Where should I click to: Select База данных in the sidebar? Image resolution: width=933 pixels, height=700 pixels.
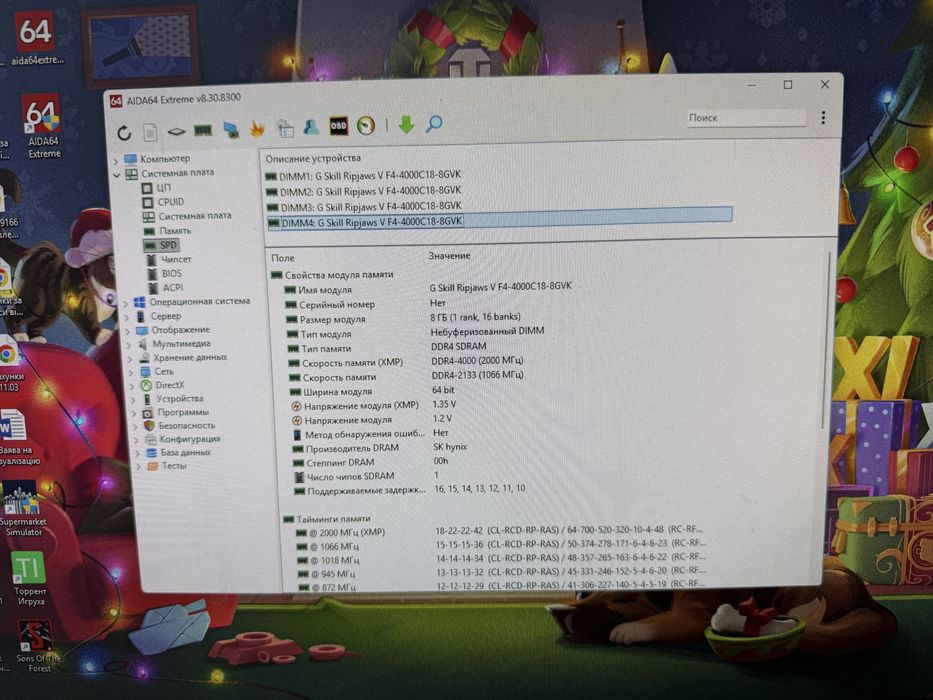pyautogui.click(x=179, y=452)
